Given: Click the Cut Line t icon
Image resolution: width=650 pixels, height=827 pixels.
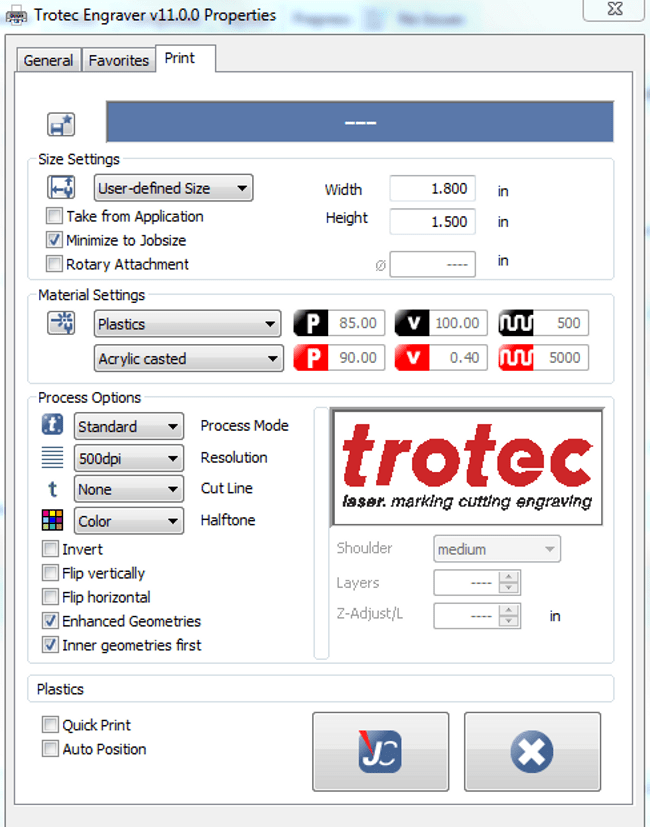Looking at the screenshot, I should click(52, 489).
